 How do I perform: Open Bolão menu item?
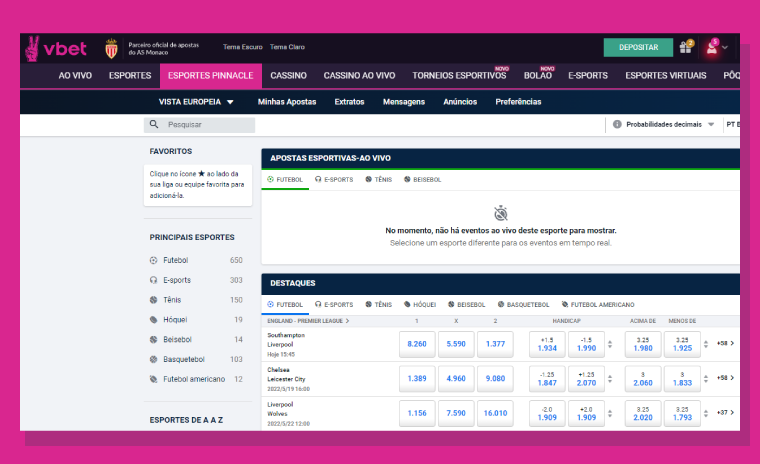(x=538, y=76)
